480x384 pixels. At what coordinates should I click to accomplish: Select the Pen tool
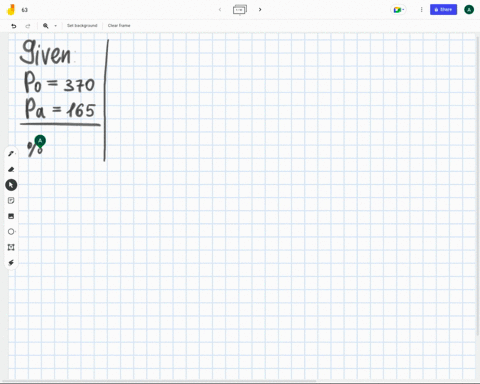[x=11, y=154]
